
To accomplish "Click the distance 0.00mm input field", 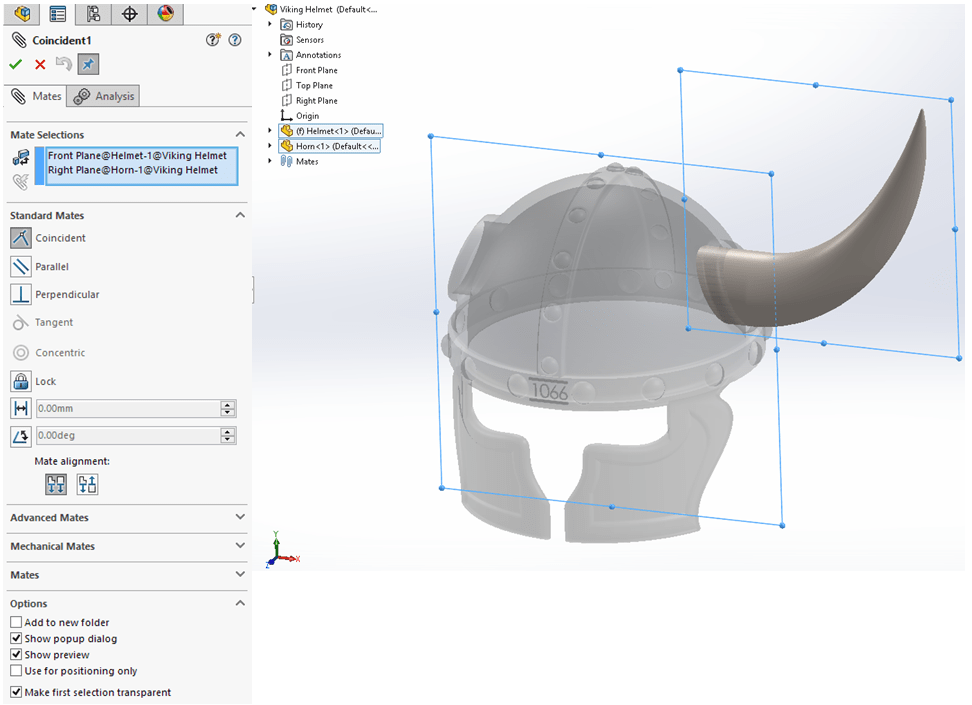I will click(127, 408).
